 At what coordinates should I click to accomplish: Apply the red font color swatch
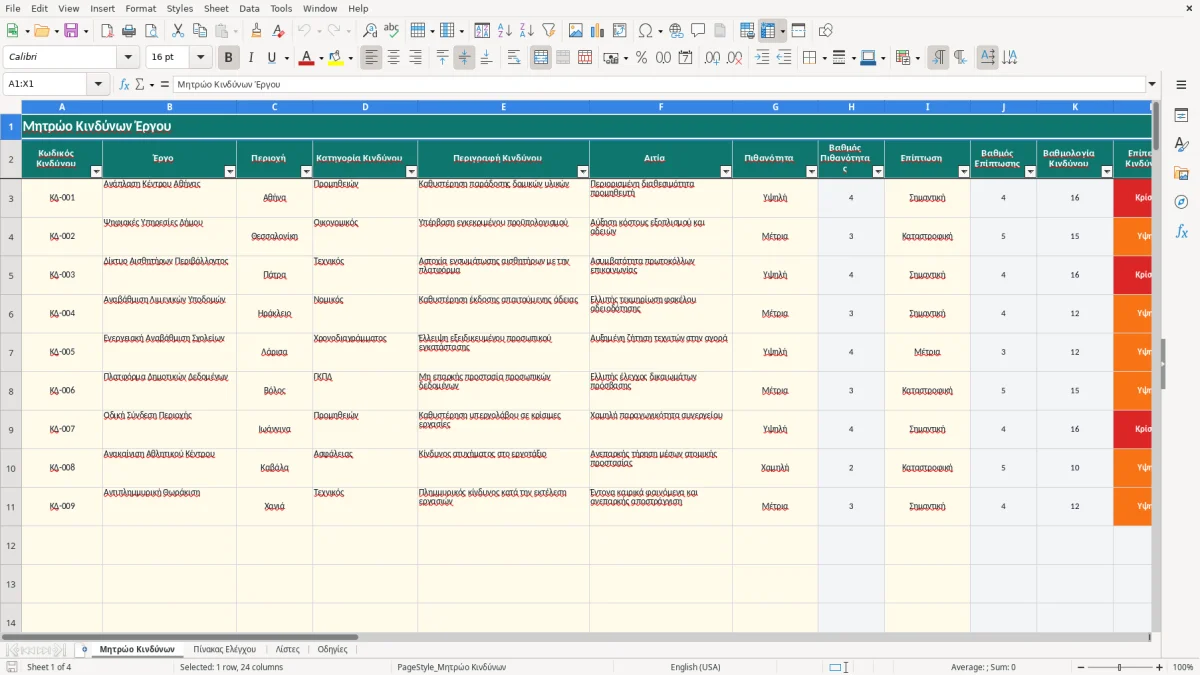[x=305, y=58]
